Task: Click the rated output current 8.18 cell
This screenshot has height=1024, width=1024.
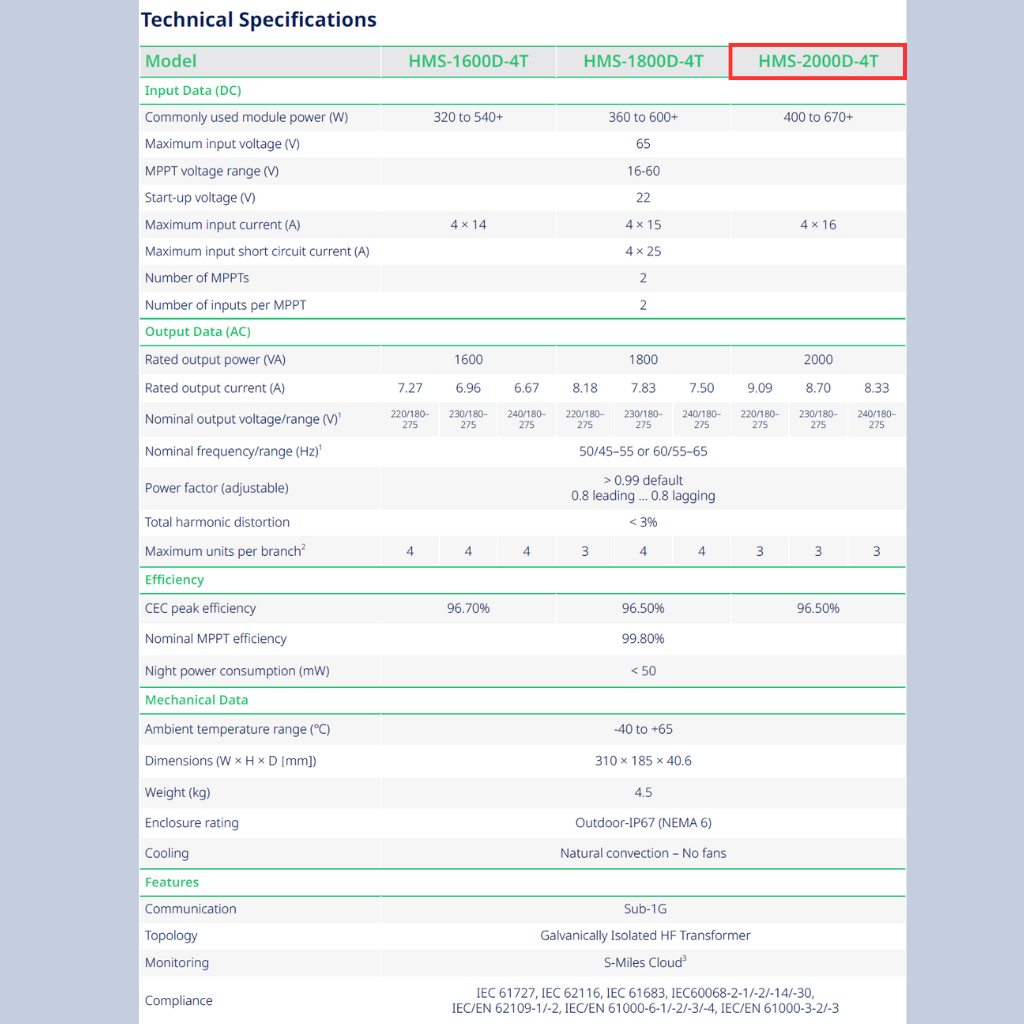Action: [585, 389]
